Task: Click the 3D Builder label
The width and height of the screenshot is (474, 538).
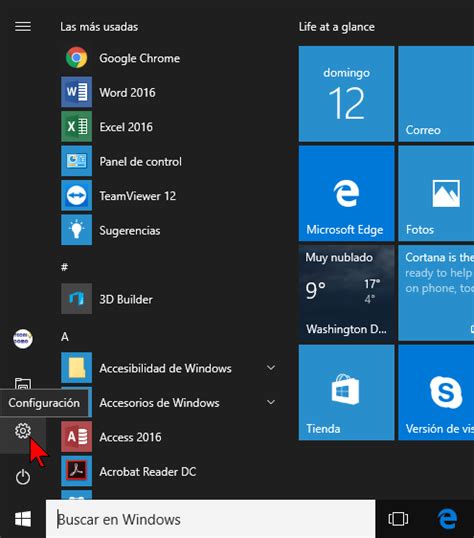Action: pos(126,299)
